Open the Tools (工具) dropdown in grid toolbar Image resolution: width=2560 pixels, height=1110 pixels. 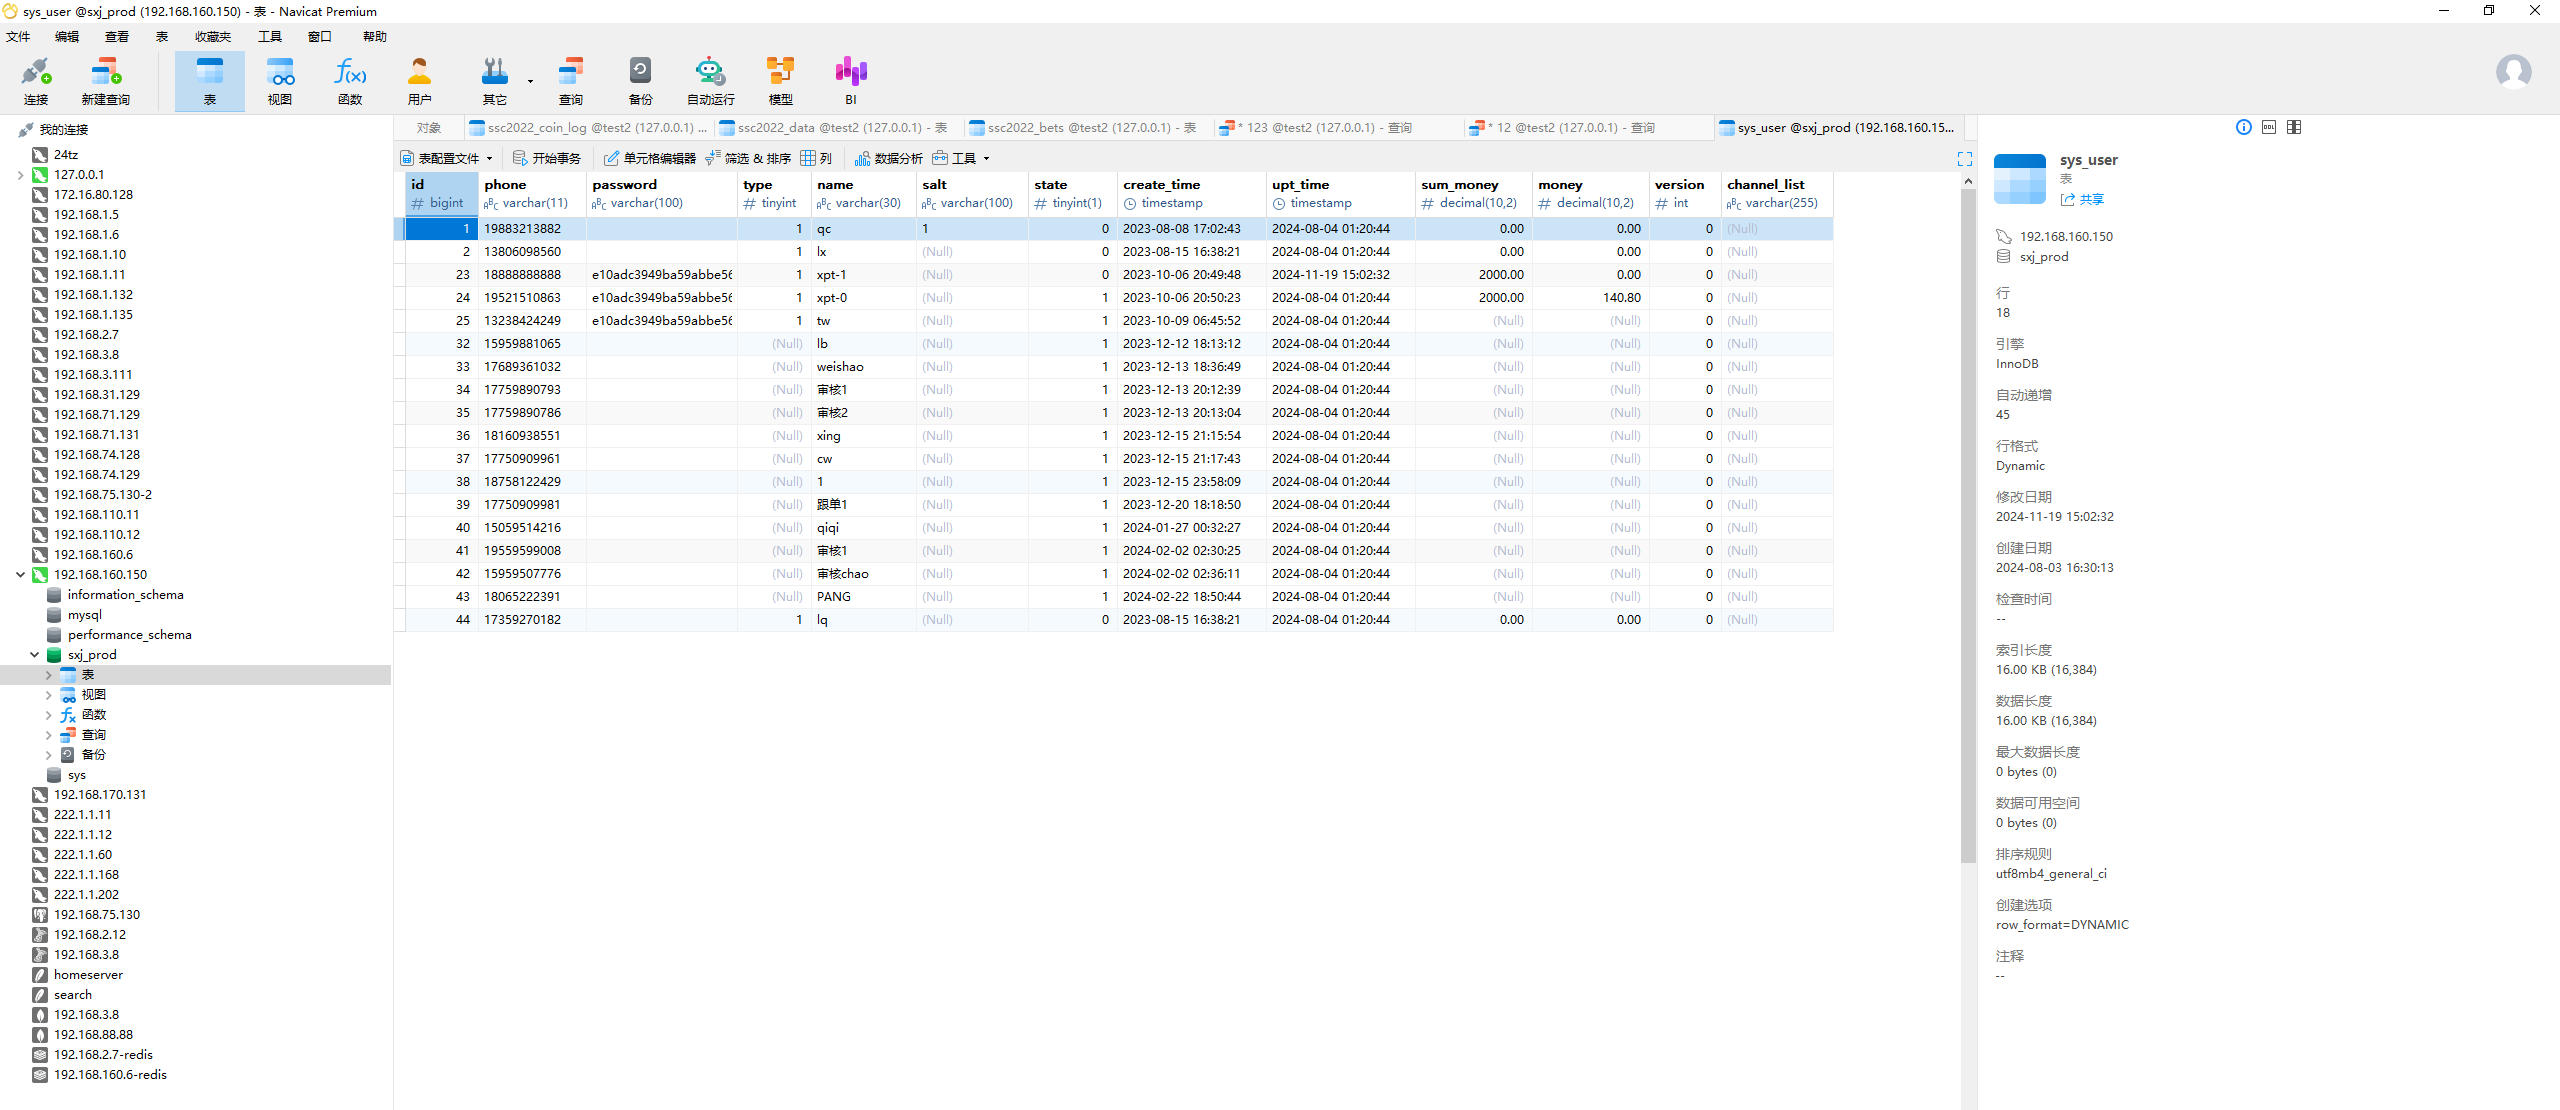click(961, 158)
